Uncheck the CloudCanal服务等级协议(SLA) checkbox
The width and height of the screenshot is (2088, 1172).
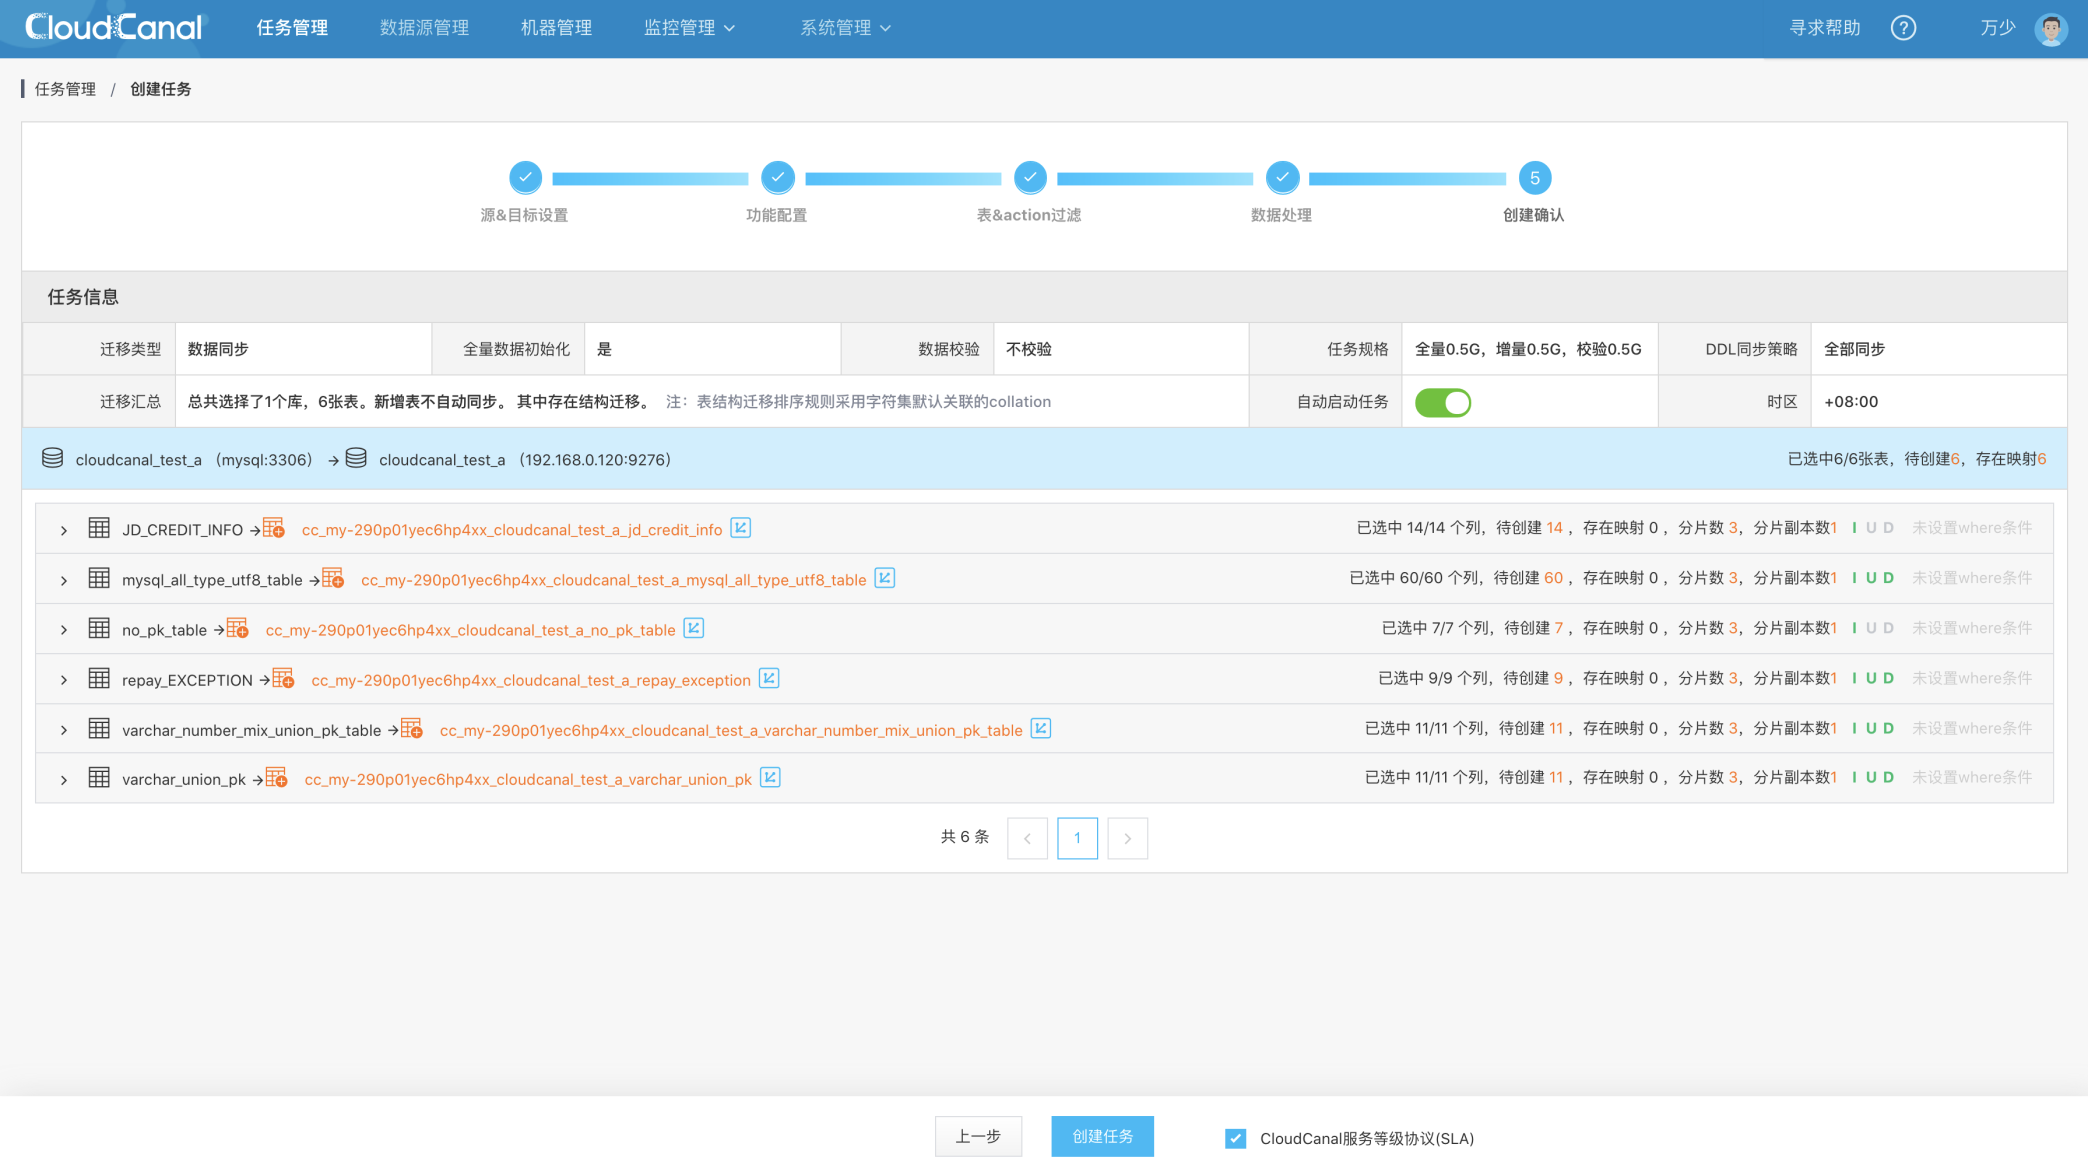pyautogui.click(x=1233, y=1137)
